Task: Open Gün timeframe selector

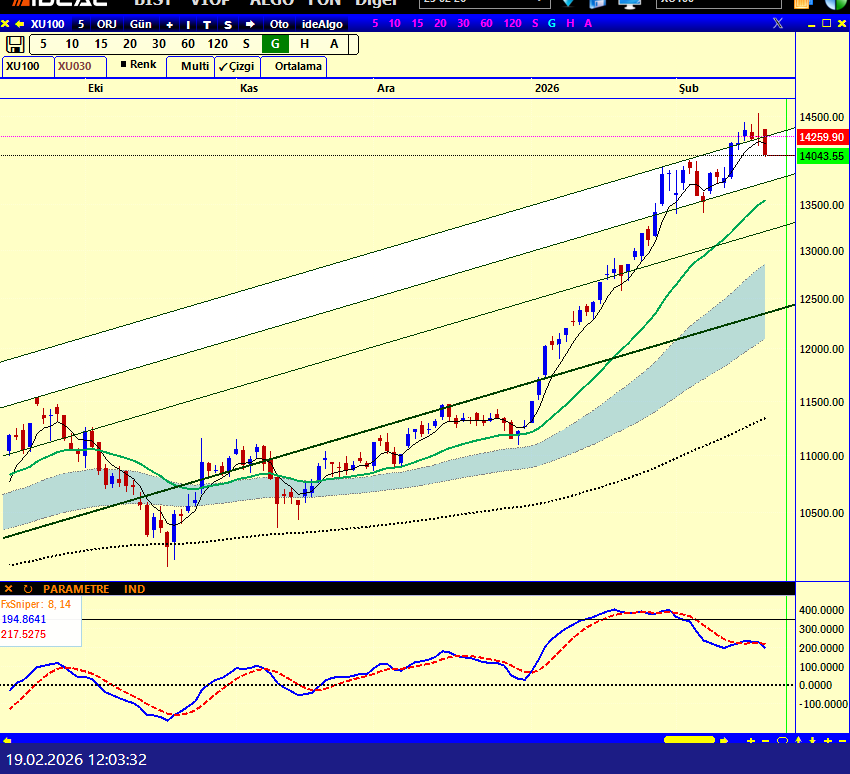Action: click(140, 24)
